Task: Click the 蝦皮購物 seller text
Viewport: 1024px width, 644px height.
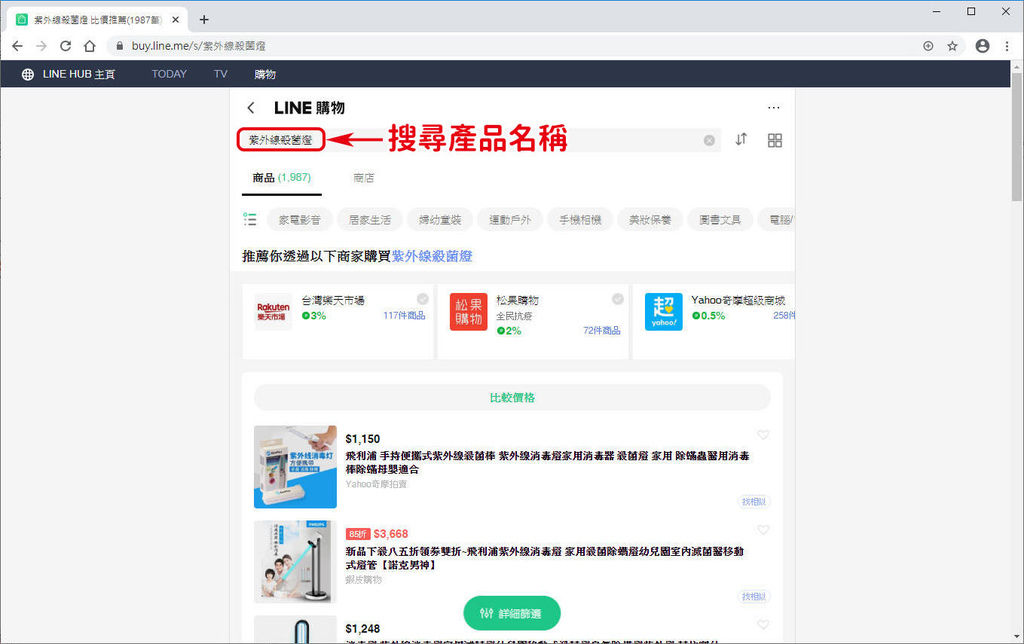Action: pyautogui.click(x=364, y=579)
